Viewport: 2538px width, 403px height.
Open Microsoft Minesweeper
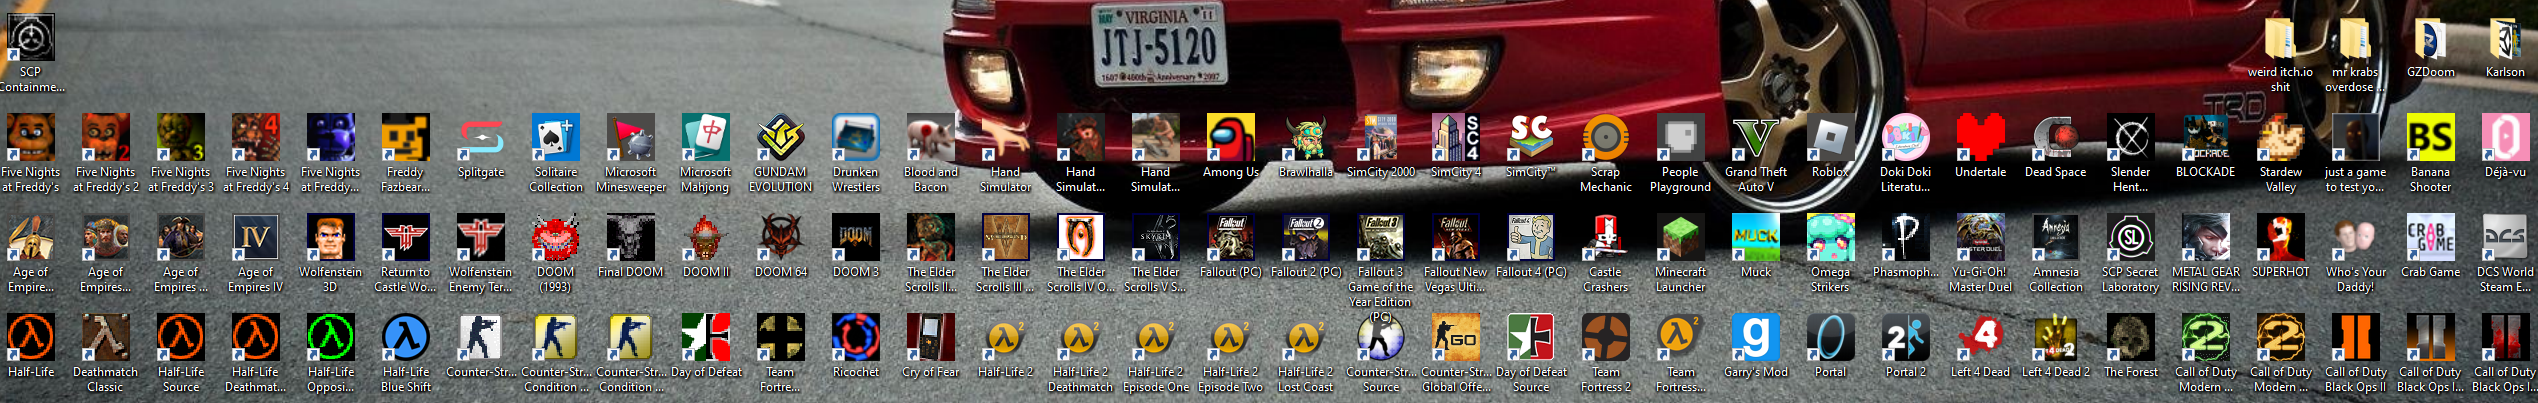(631, 138)
